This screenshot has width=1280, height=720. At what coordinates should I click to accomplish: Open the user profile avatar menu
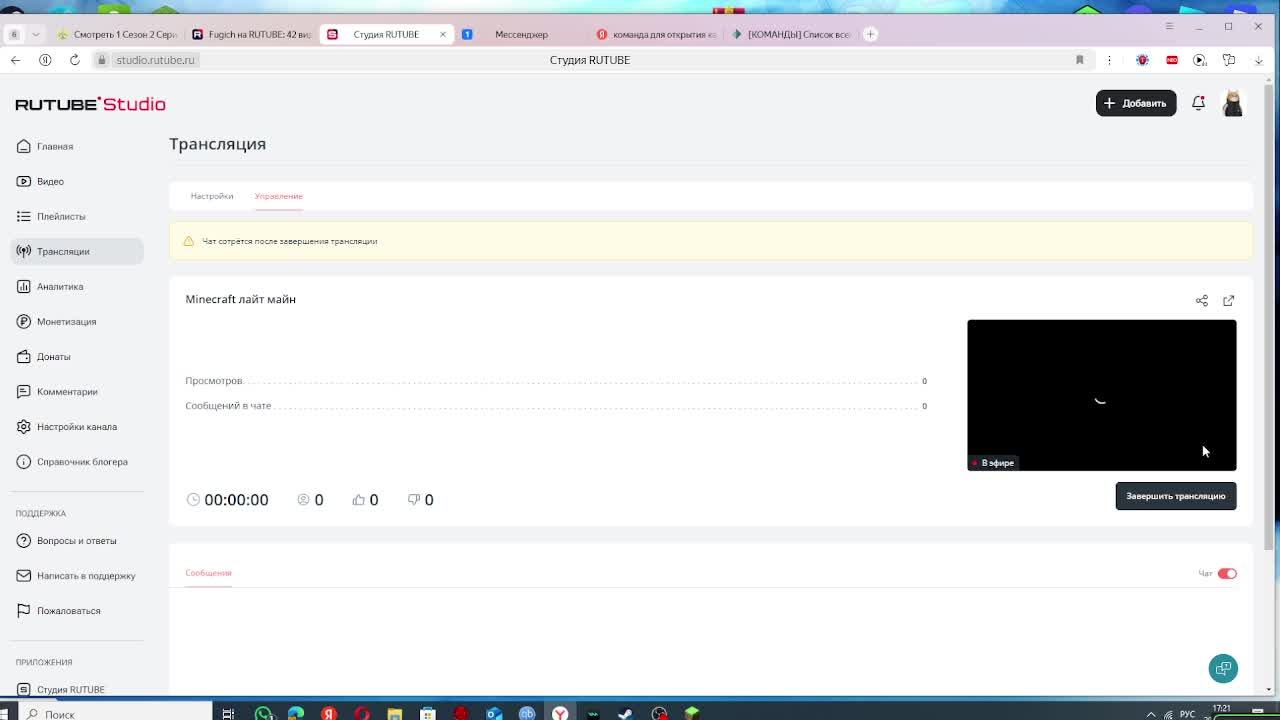[x=1233, y=103]
